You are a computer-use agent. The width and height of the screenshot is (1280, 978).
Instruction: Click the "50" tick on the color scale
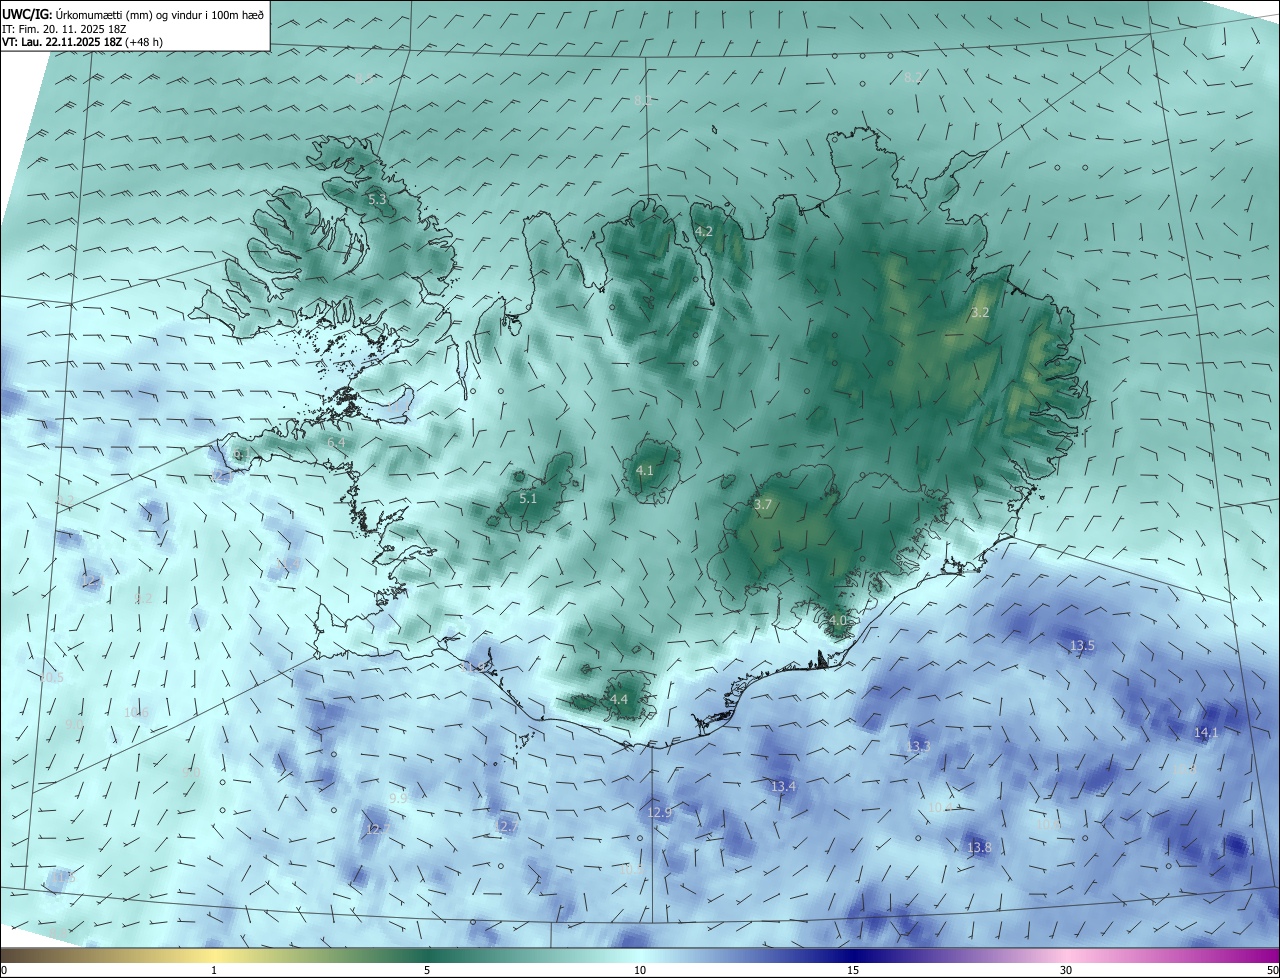(1271, 970)
